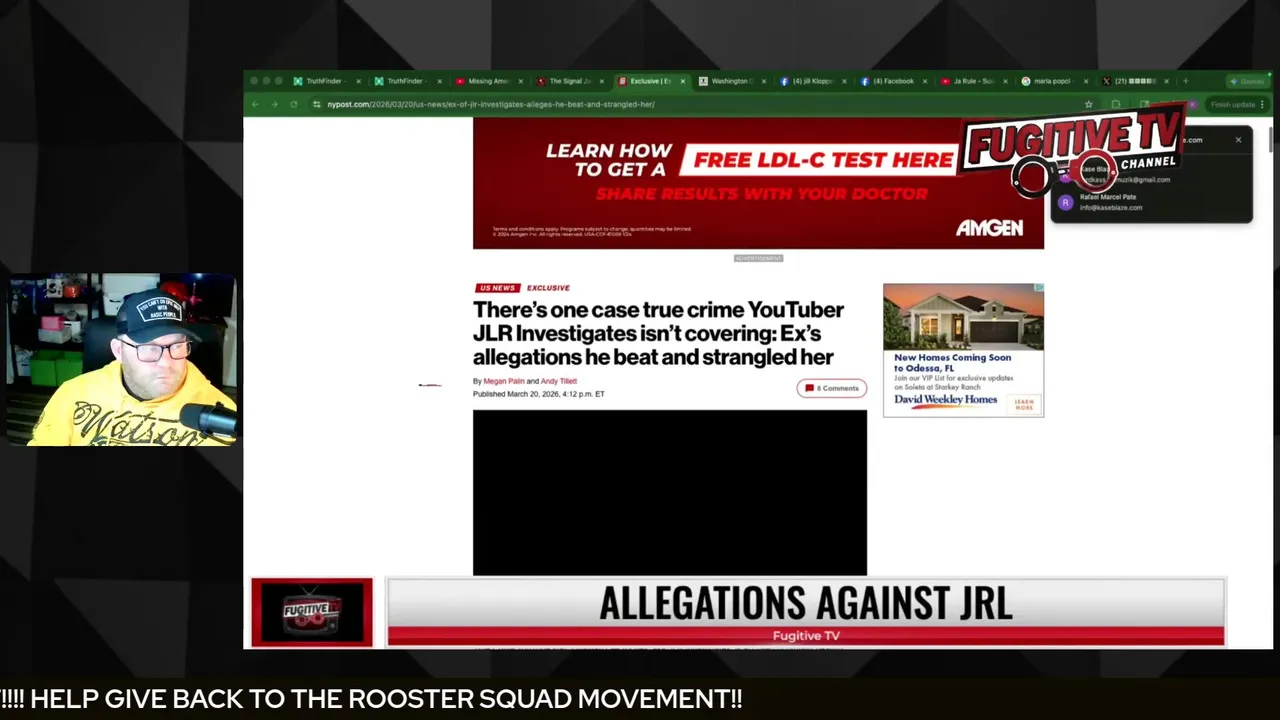Open author Andy Tillett's page

559,381
